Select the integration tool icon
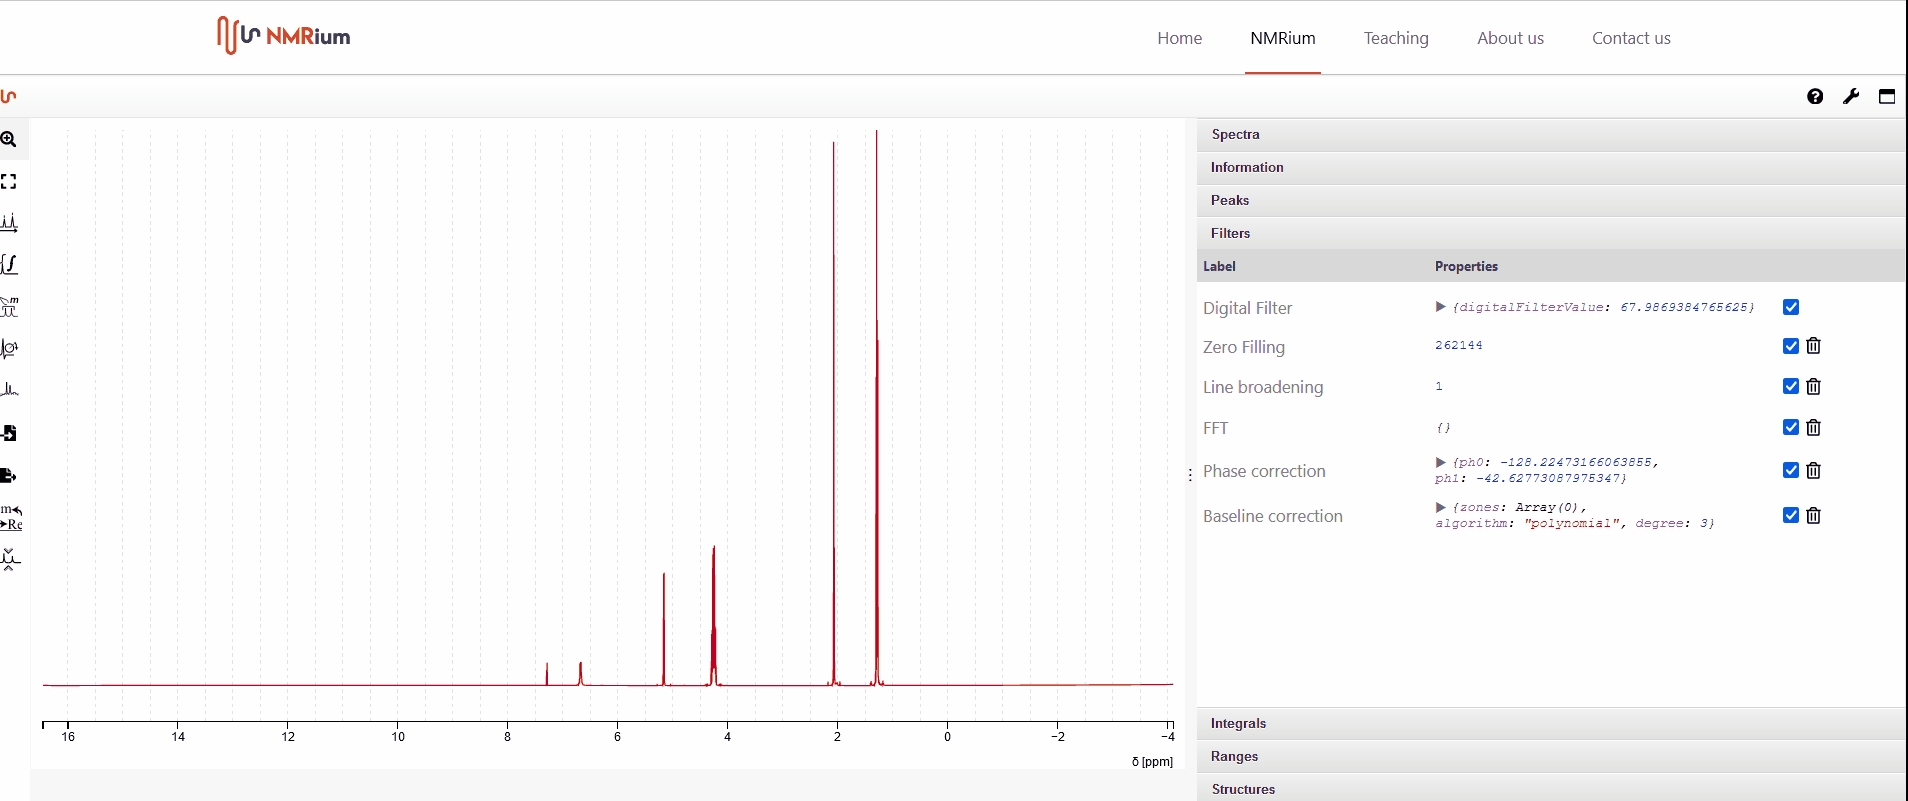 9,265
